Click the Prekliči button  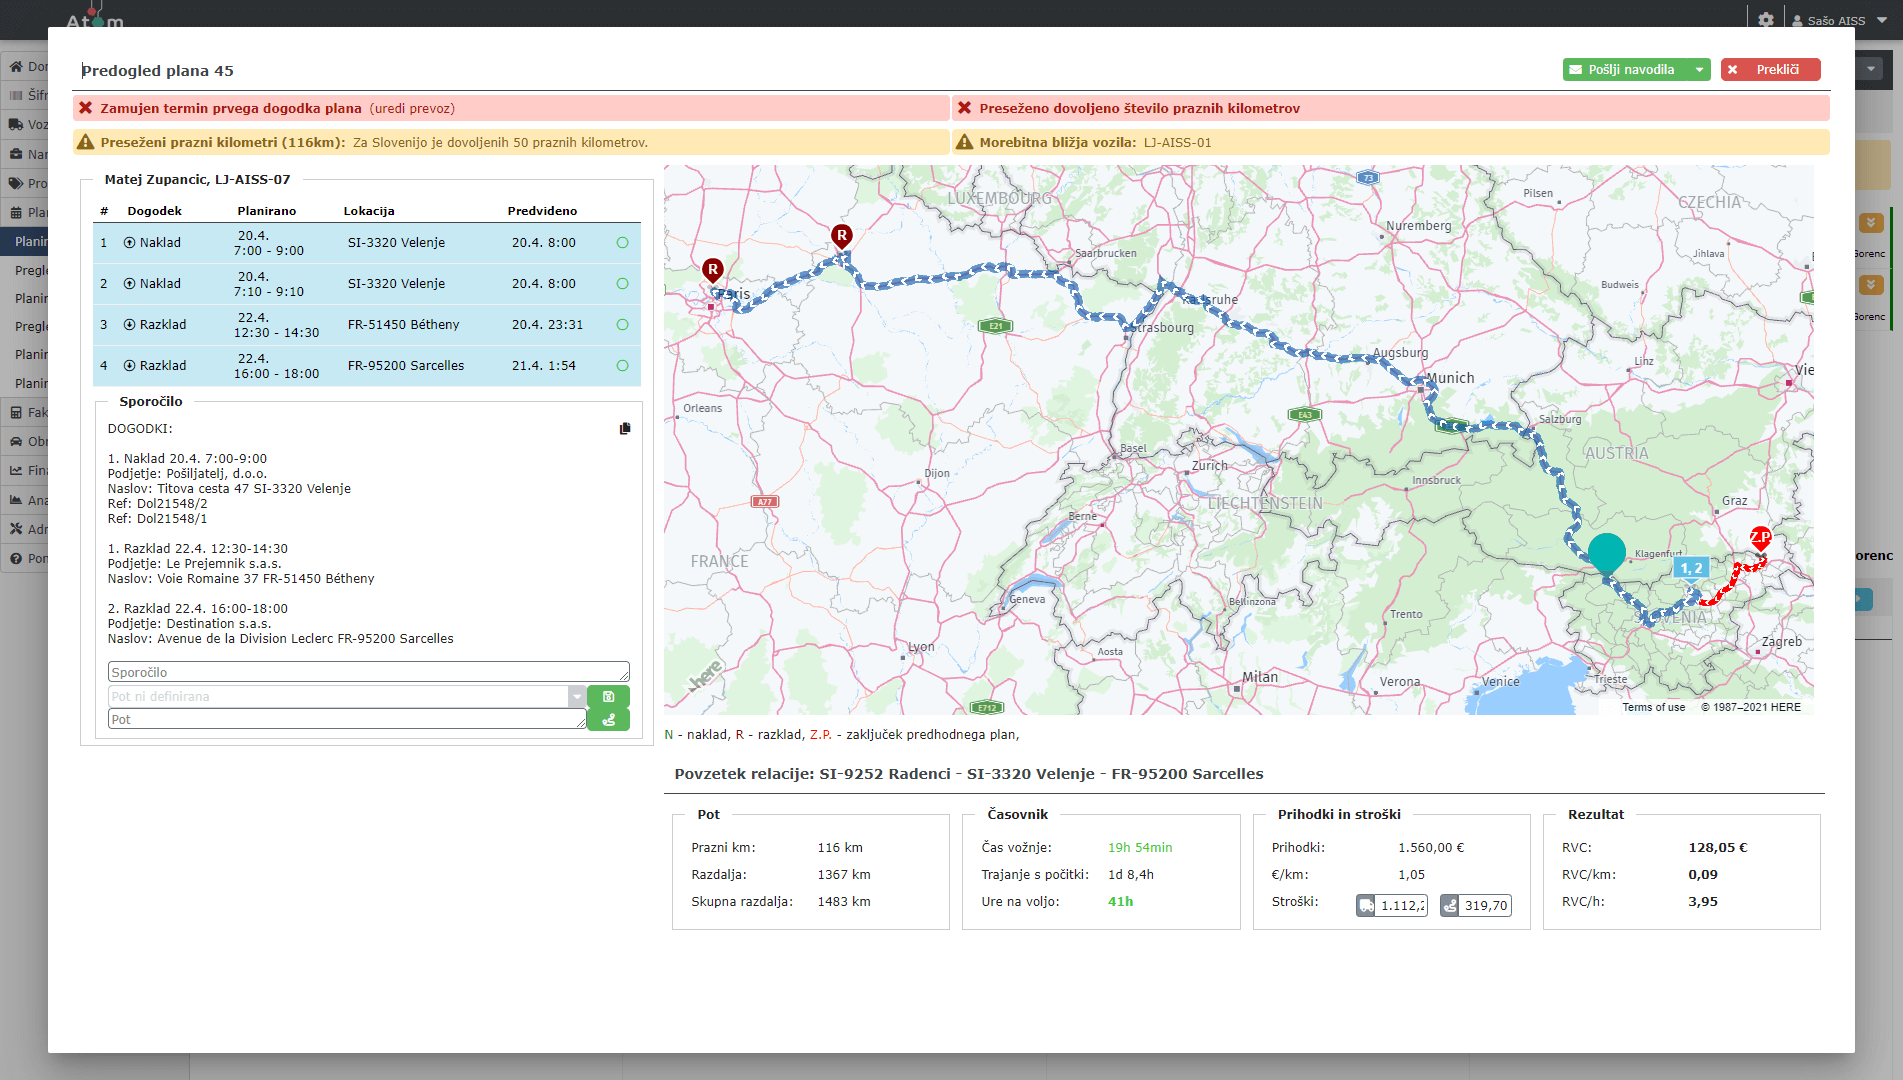[1770, 70]
